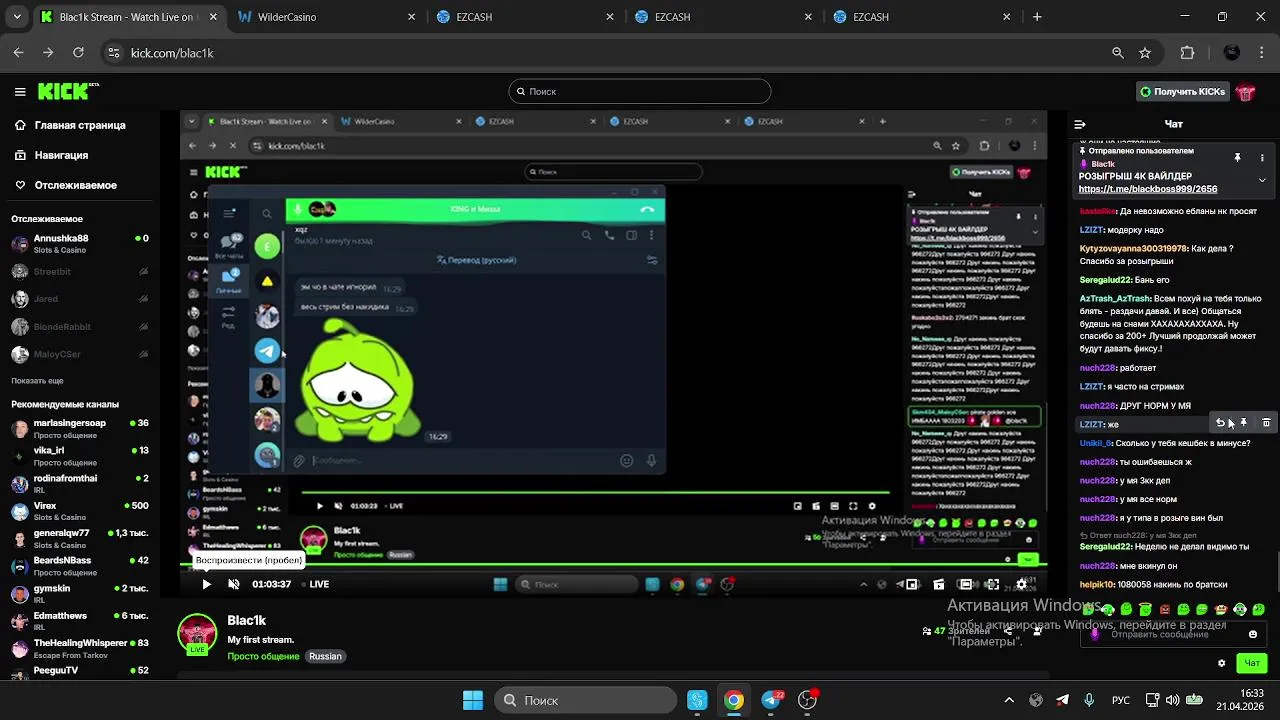Go back in browser history
Image resolution: width=1280 pixels, height=720 pixels.
[x=18, y=53]
